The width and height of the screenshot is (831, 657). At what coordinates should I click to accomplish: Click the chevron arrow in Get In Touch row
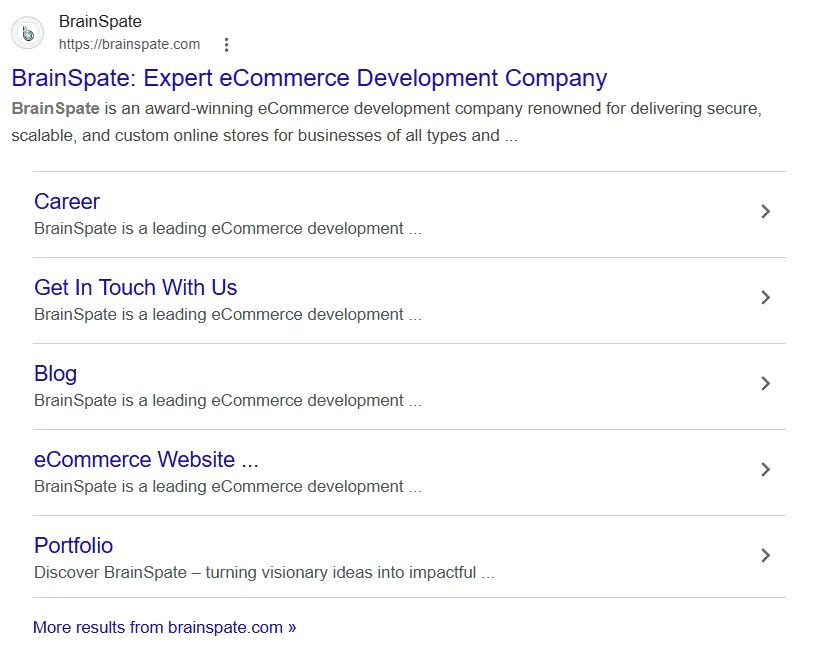pos(765,297)
